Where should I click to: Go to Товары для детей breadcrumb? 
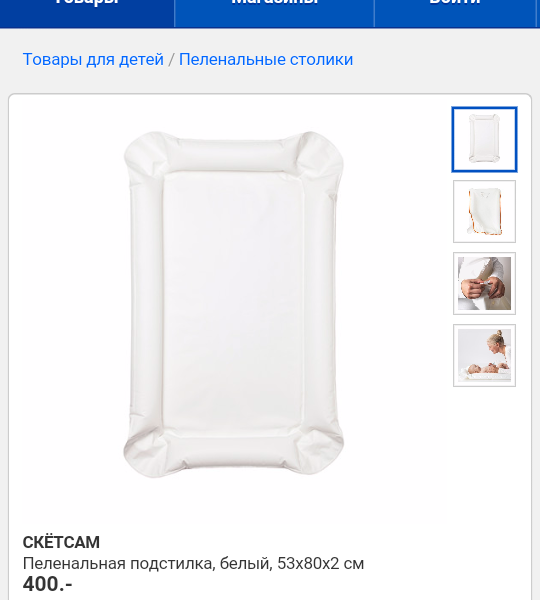point(93,60)
